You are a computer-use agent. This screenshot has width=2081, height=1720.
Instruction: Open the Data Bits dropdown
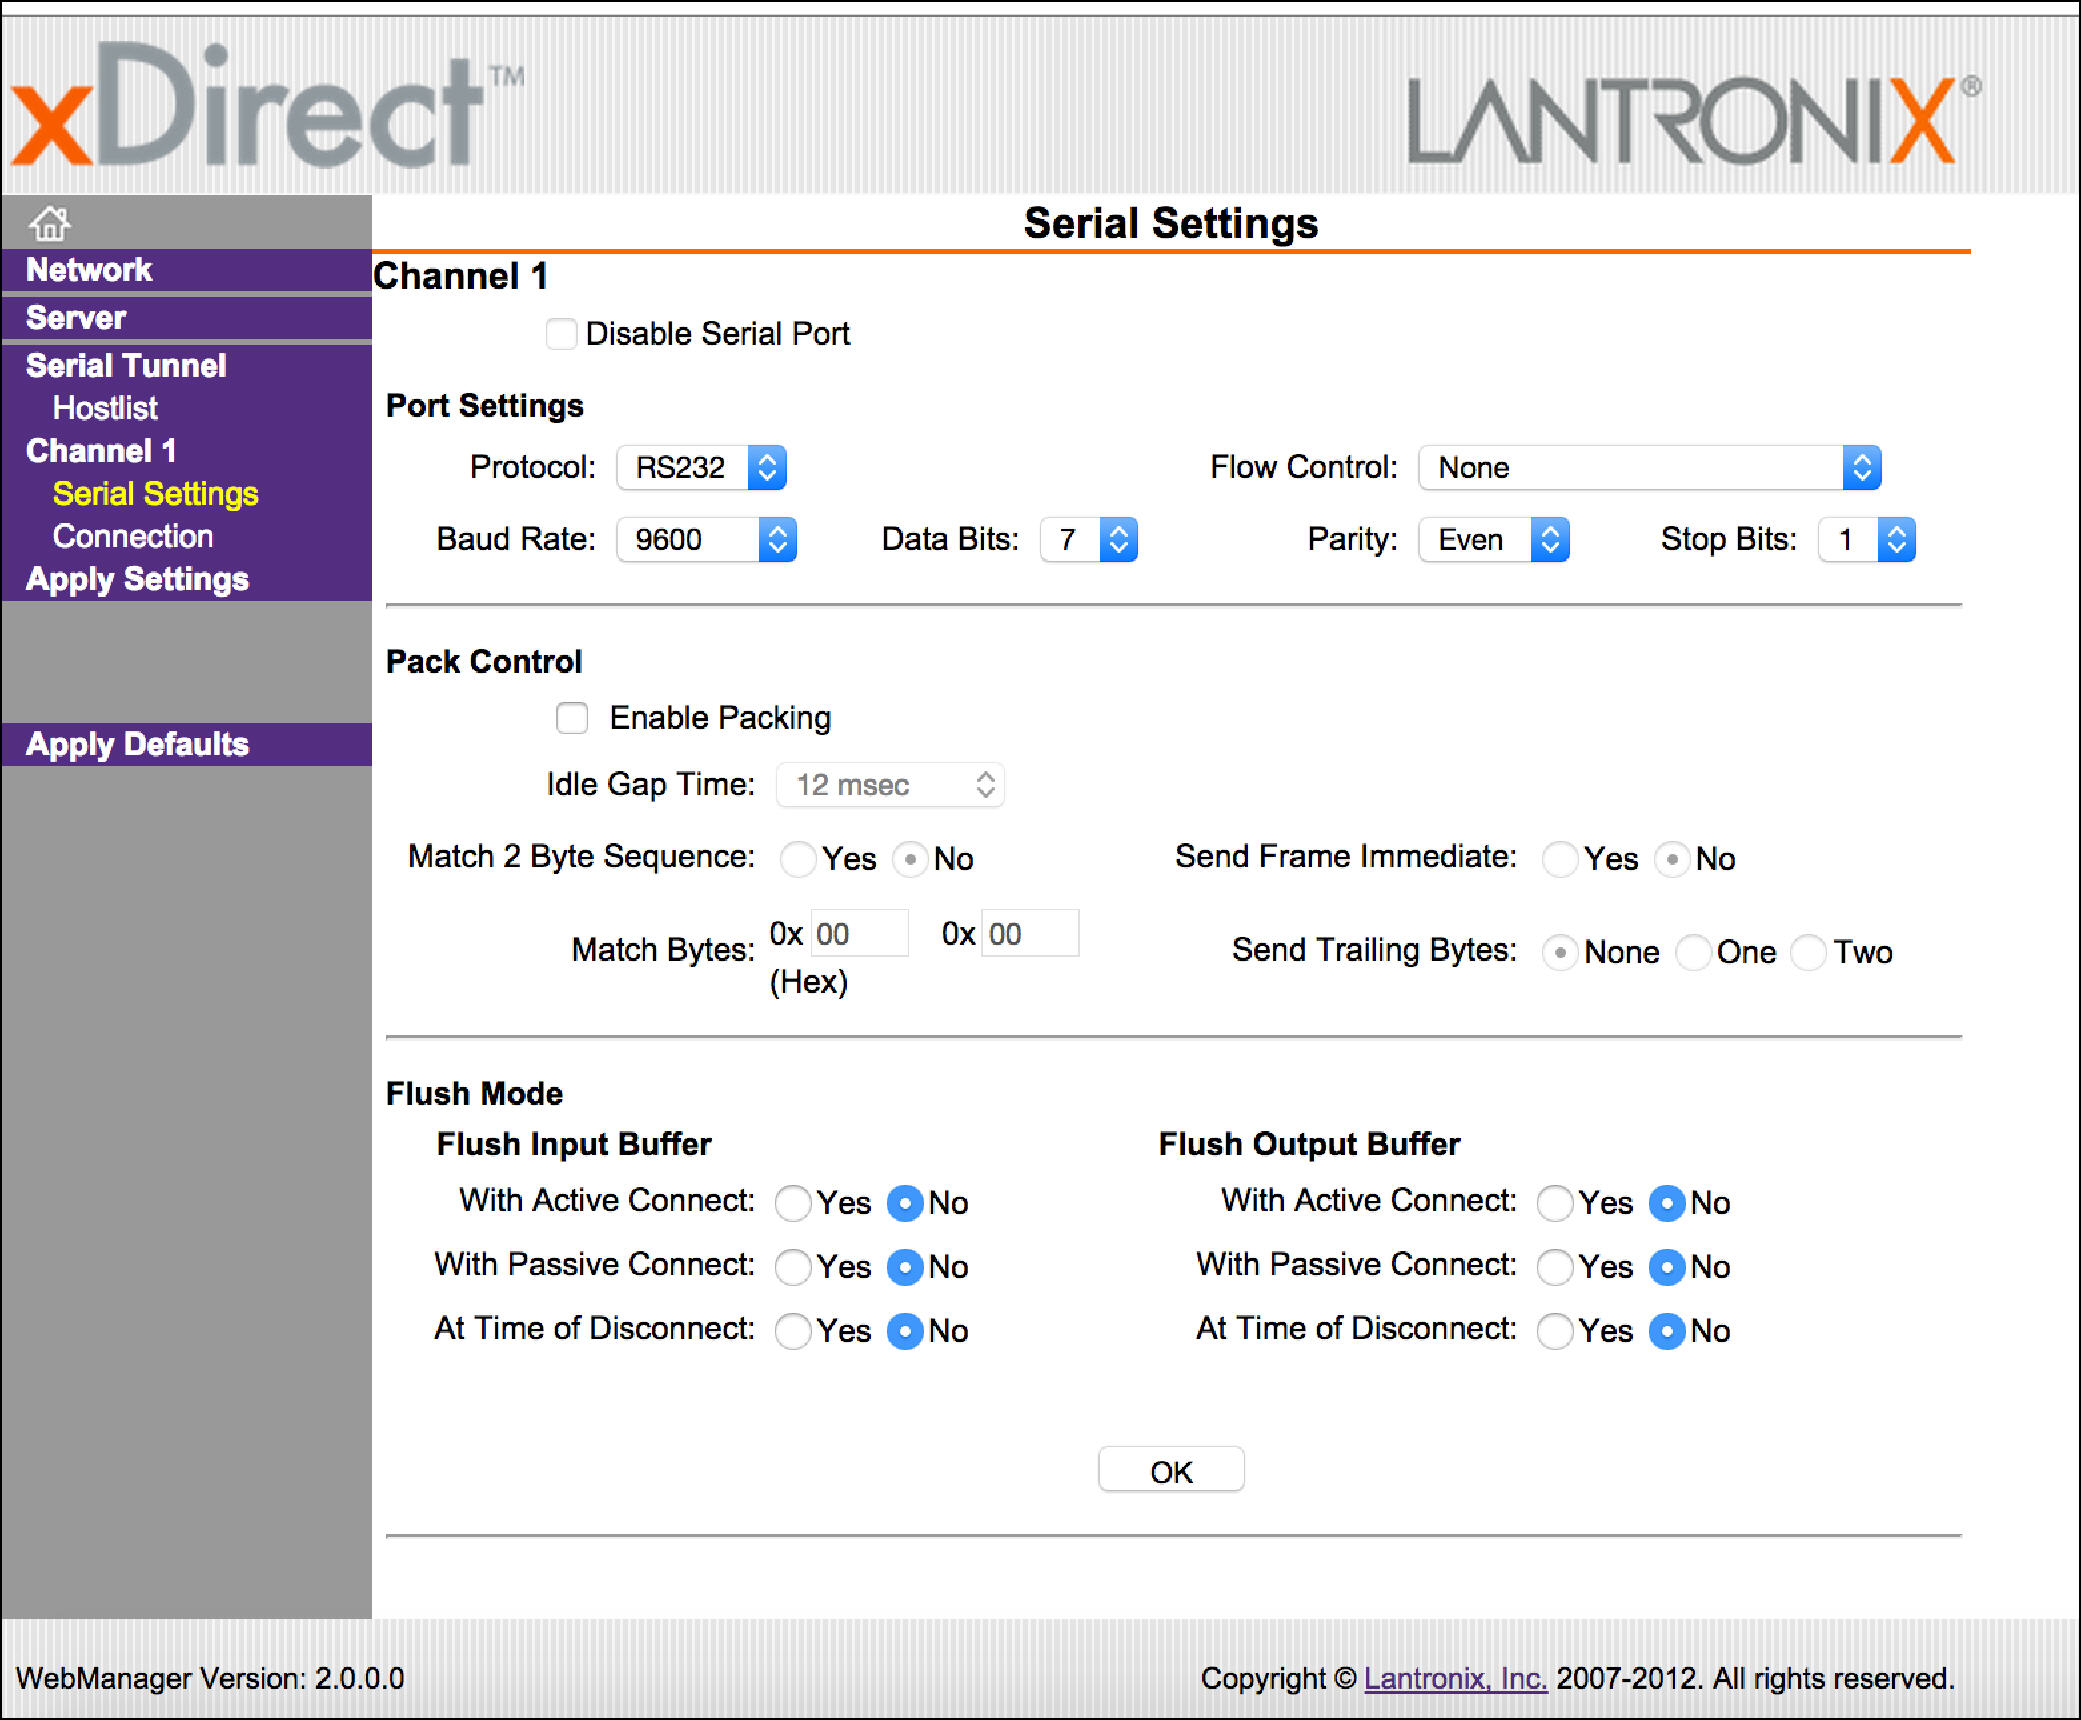click(x=1089, y=540)
